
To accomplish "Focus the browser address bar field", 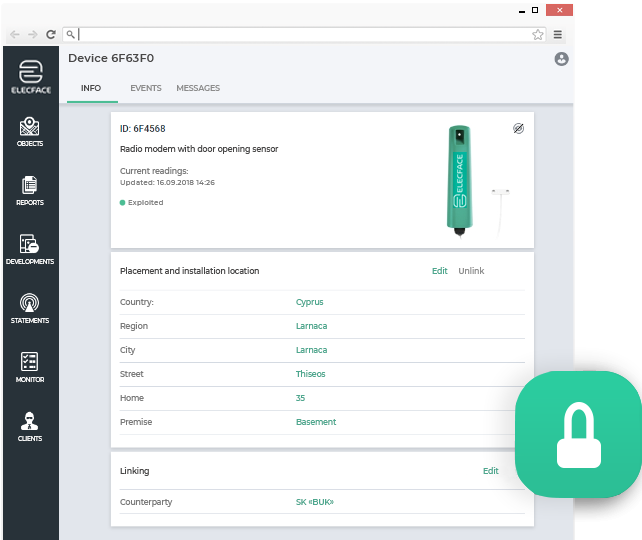I will (x=305, y=34).
